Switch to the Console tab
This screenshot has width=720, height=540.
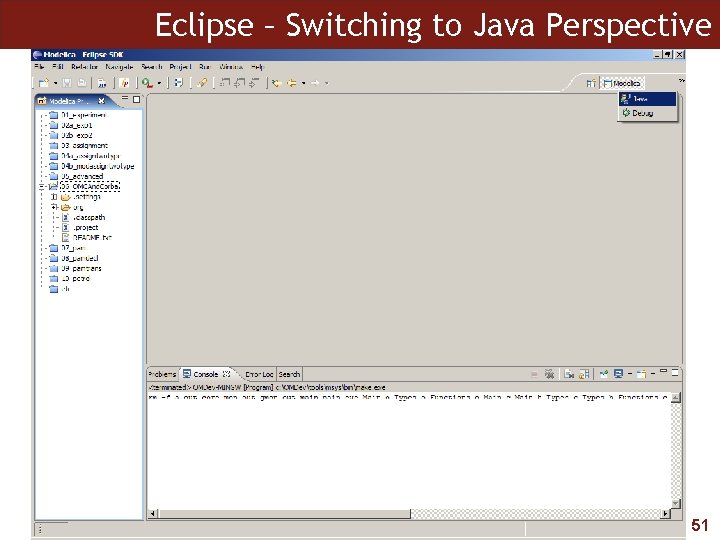click(205, 374)
